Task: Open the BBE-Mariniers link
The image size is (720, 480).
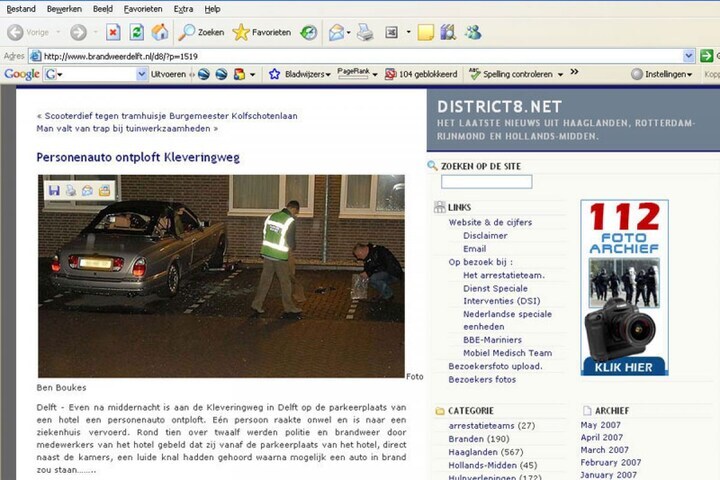Action: click(492, 340)
